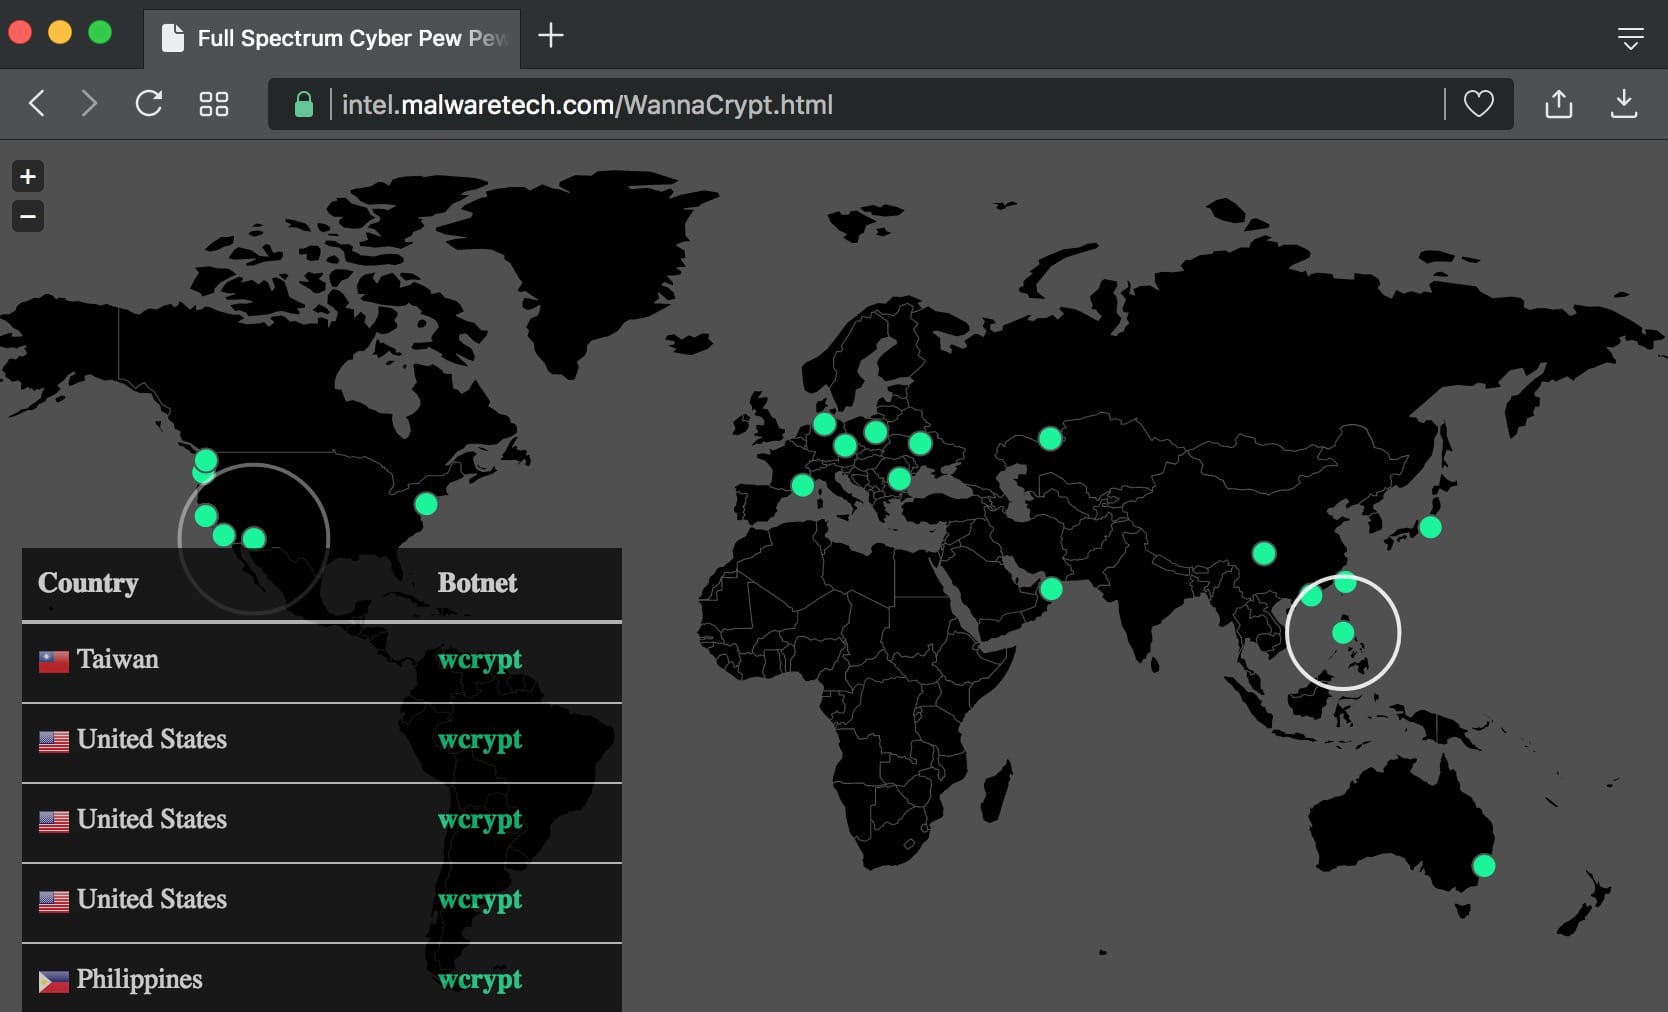Click the circled dot in the Philippines

click(x=1343, y=633)
